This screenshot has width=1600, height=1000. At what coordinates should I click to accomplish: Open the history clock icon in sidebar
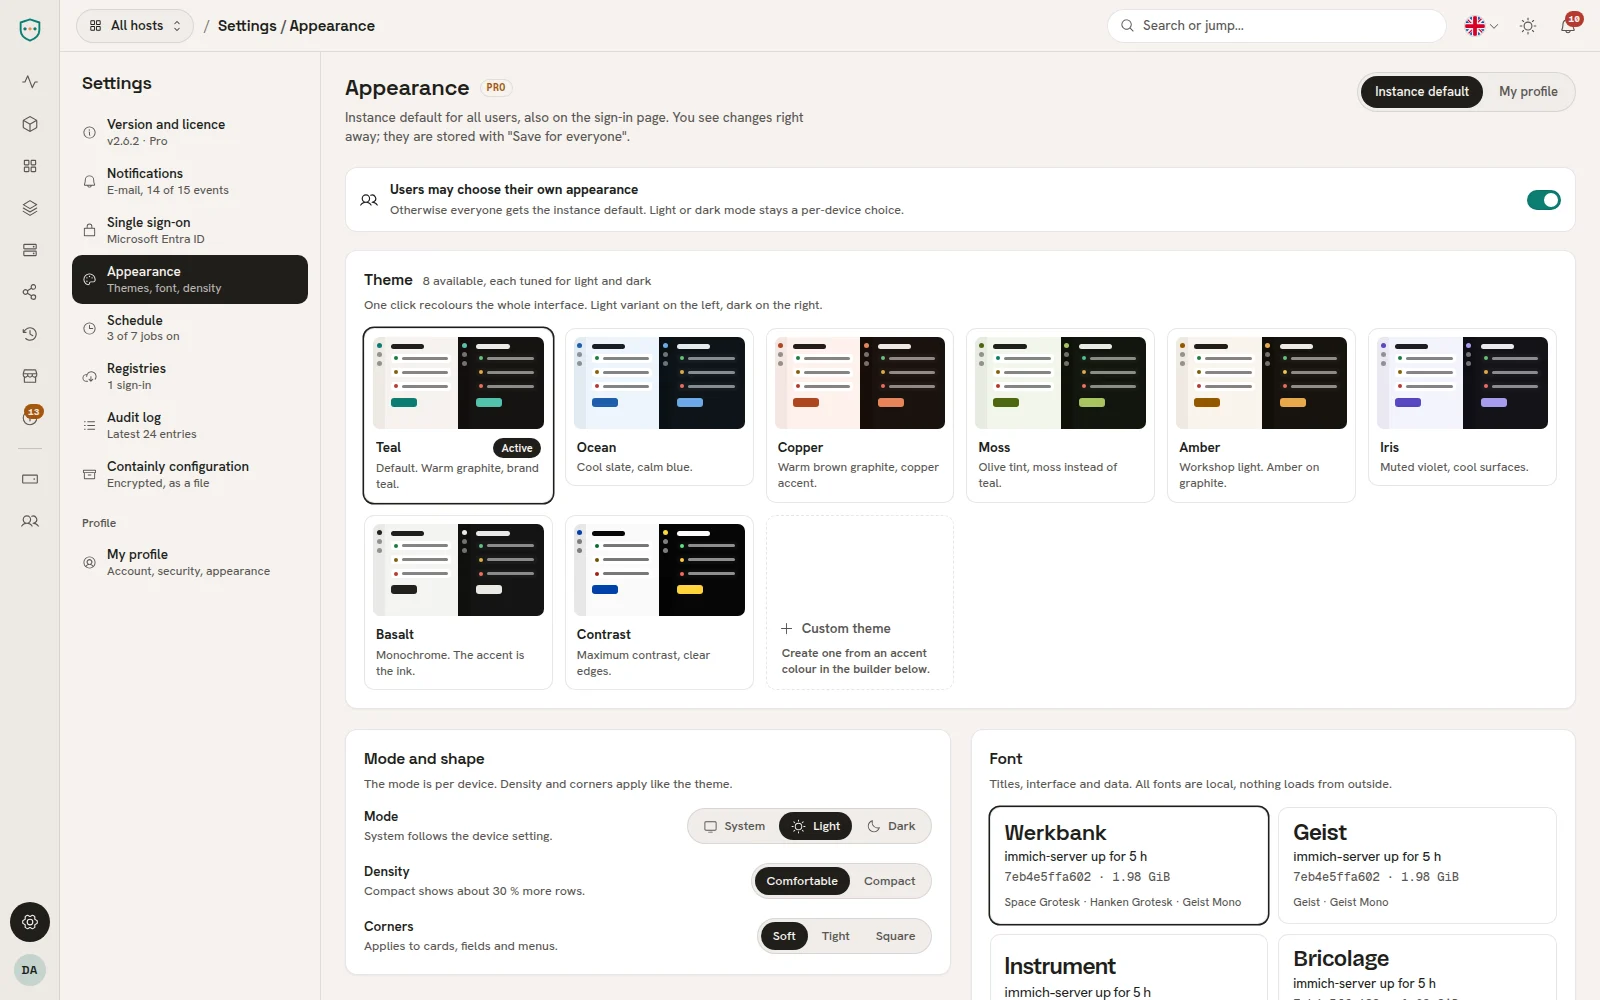[x=30, y=334]
